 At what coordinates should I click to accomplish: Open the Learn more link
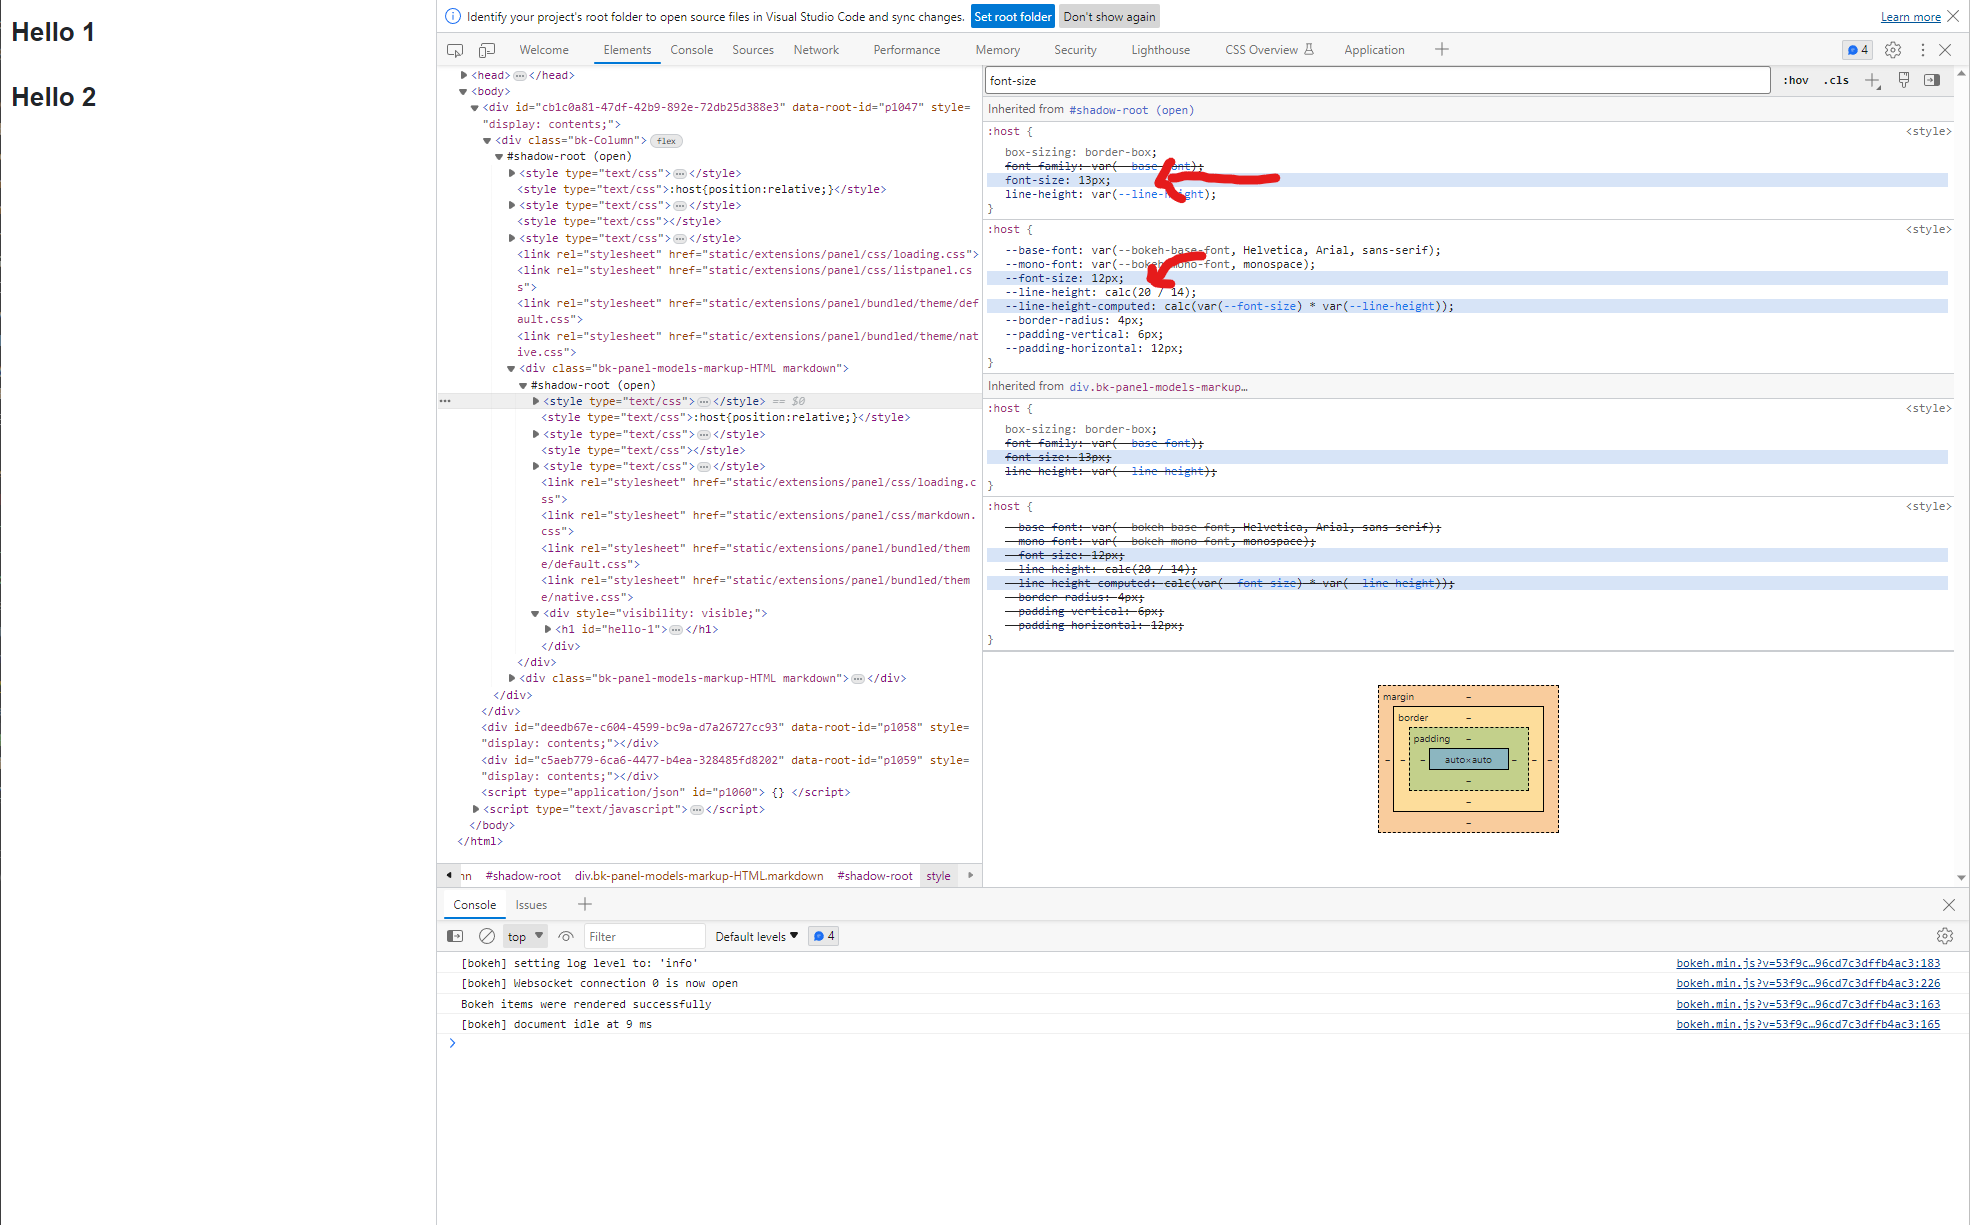click(x=1910, y=17)
